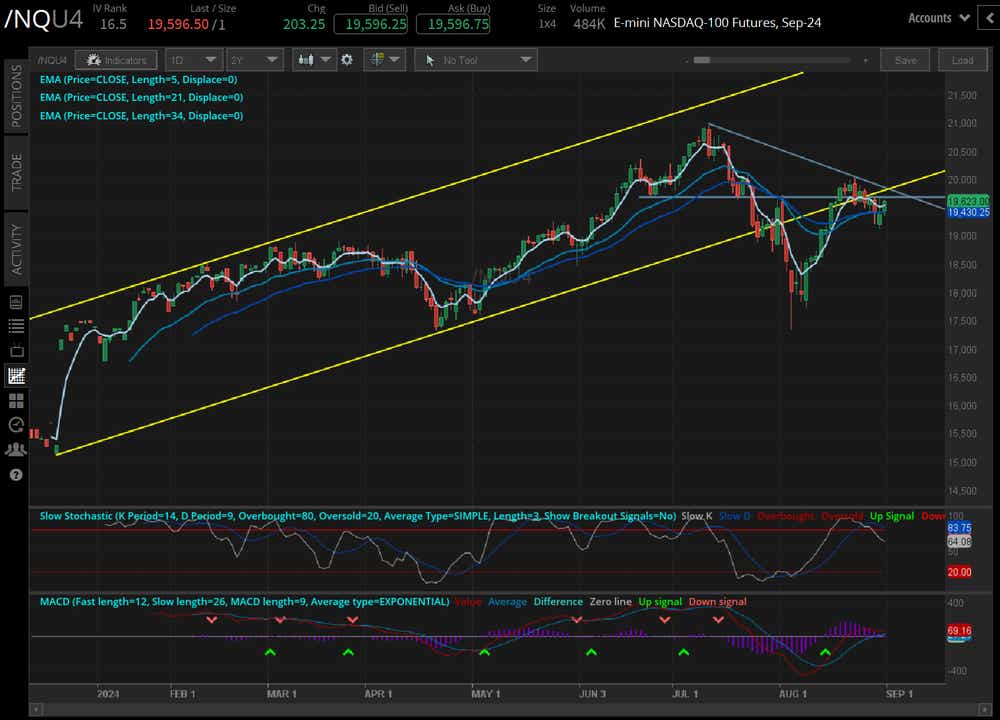Switch to the TRADE tab

click(15, 172)
